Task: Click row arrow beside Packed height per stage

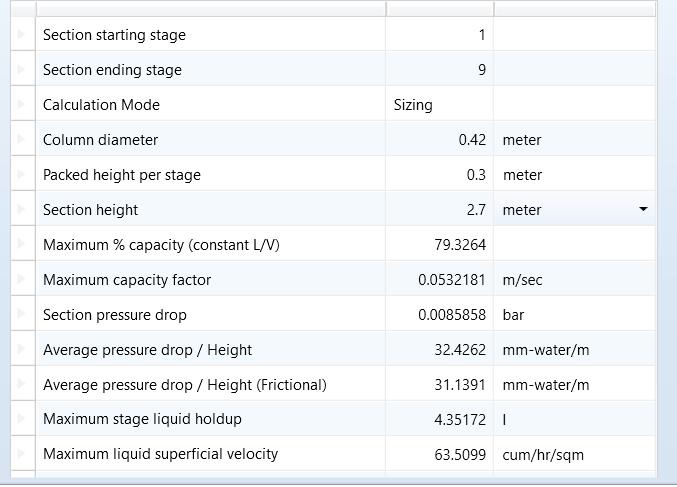Action: (22, 175)
